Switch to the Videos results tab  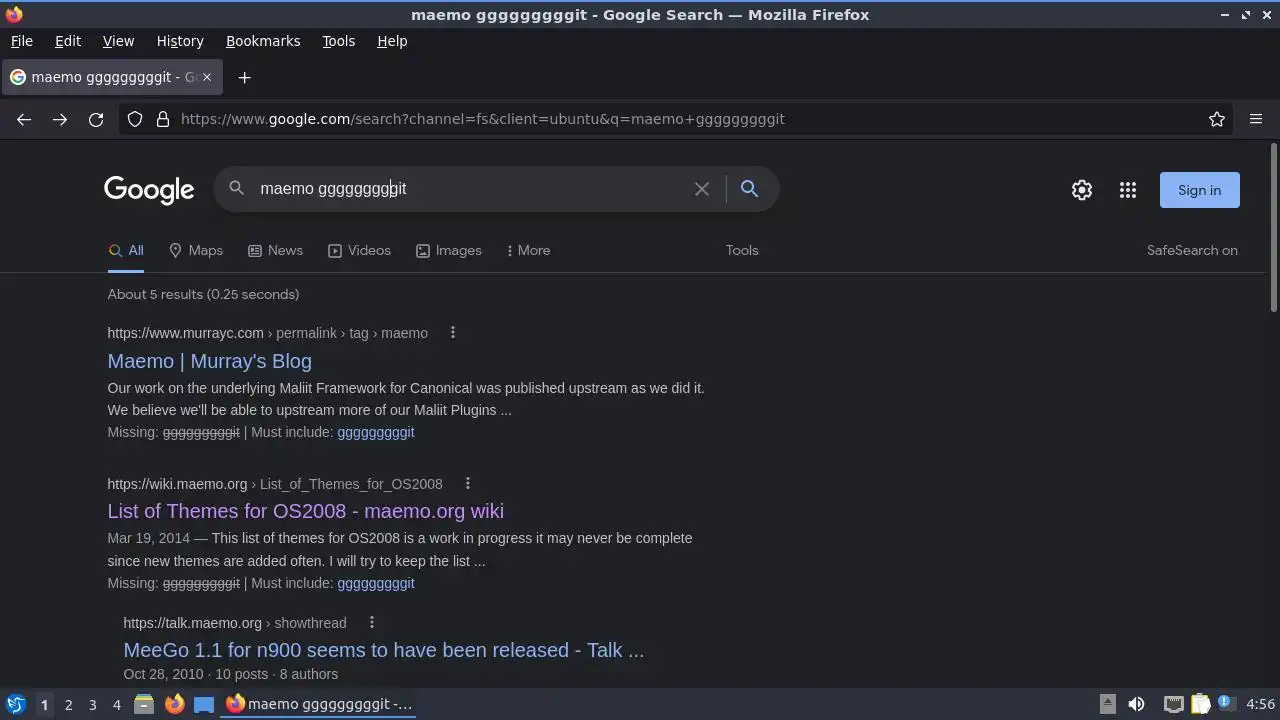click(360, 250)
